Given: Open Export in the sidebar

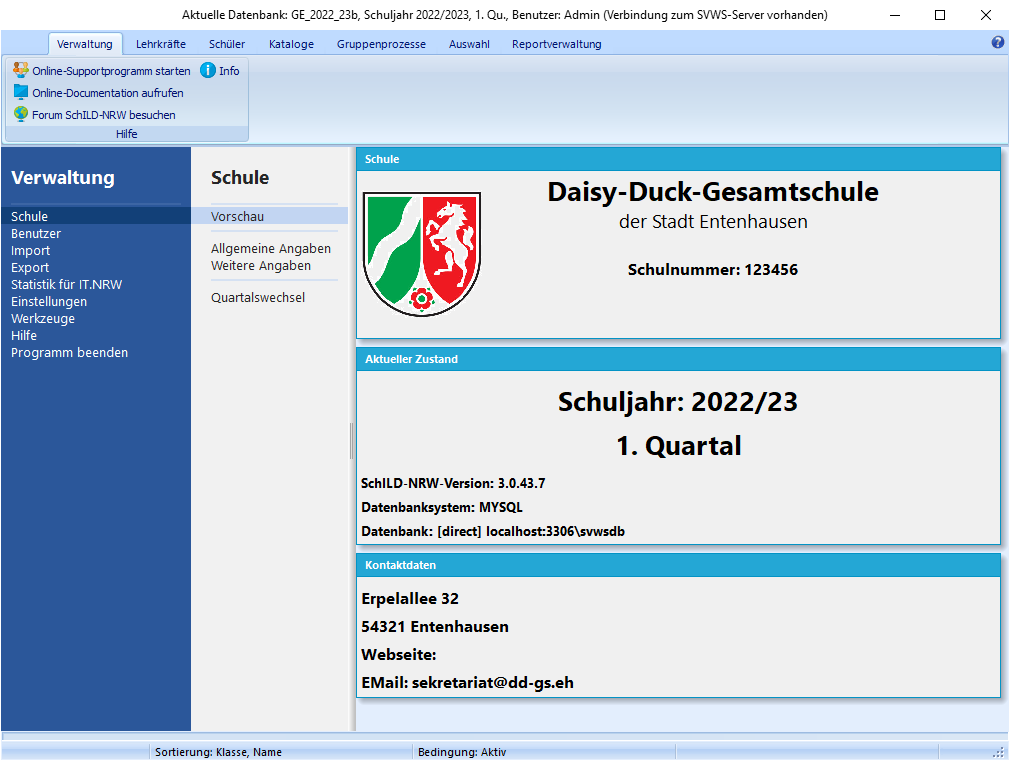Looking at the screenshot, I should [x=30, y=268].
